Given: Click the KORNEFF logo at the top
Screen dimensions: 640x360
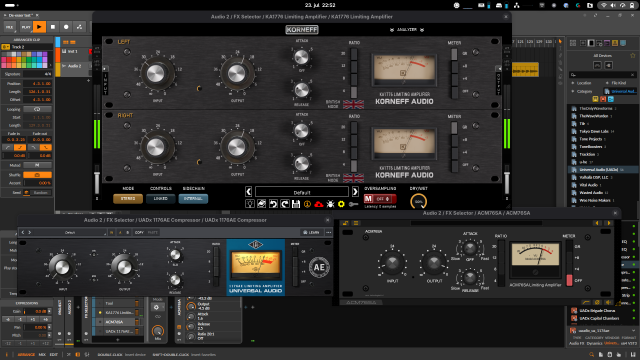Looking at the screenshot, I should (302, 30).
